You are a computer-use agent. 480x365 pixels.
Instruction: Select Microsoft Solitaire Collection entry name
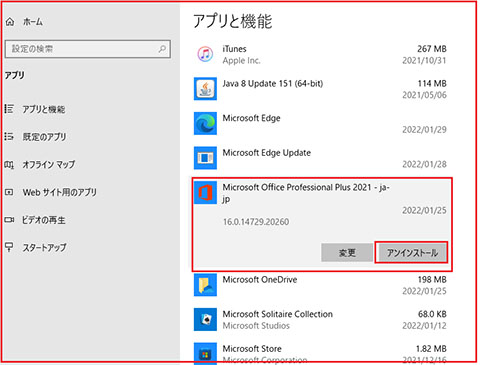278,314
